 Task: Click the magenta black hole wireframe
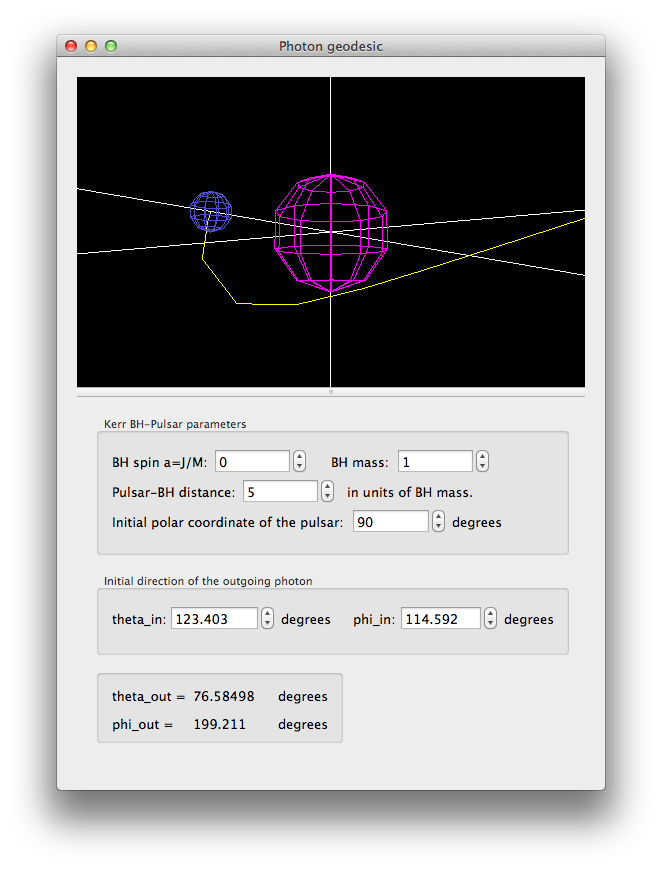(330, 232)
